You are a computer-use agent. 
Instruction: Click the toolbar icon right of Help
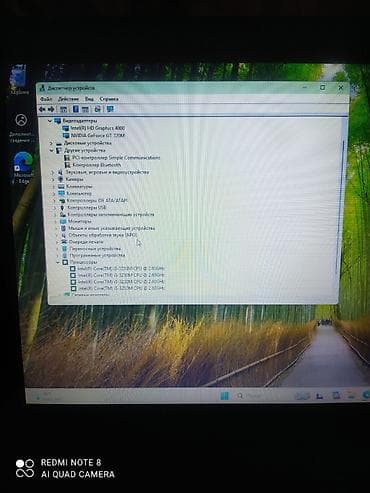[85, 109]
